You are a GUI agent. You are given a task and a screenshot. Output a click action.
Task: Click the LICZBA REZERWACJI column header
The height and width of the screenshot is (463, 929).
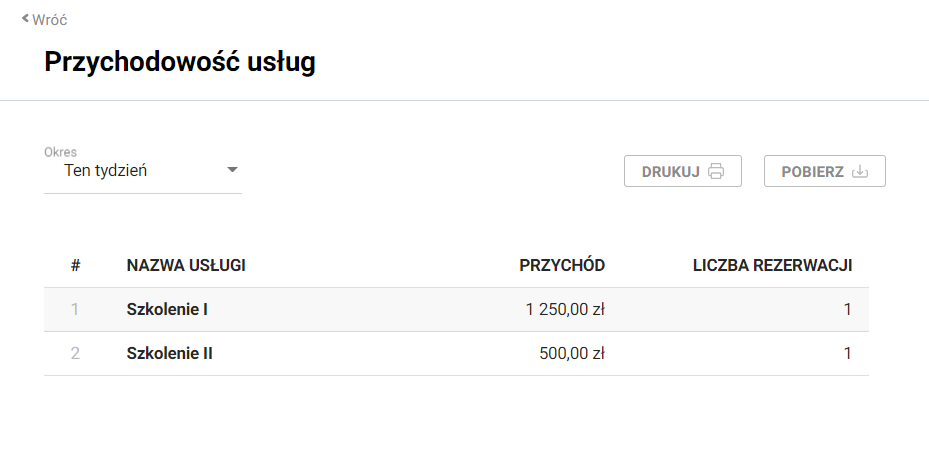pyautogui.click(x=772, y=265)
